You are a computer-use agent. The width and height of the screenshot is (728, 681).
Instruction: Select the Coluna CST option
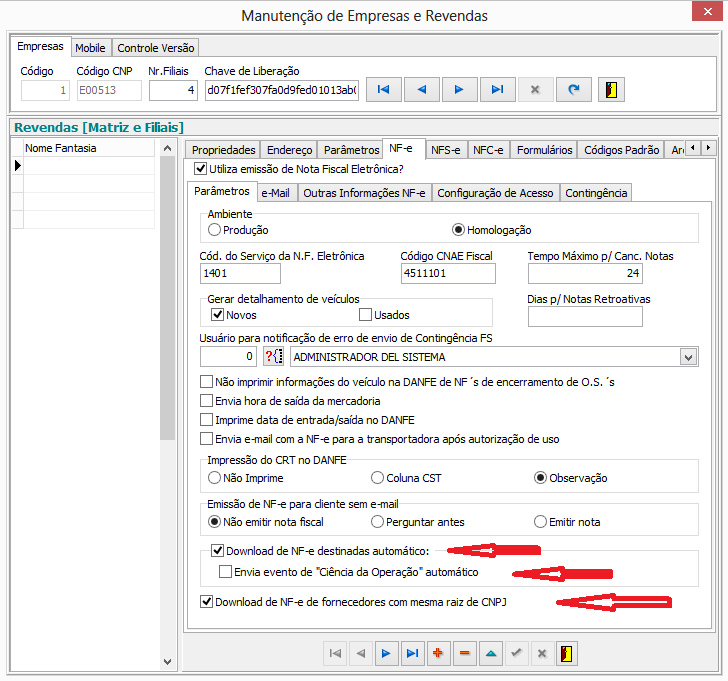coord(377,478)
